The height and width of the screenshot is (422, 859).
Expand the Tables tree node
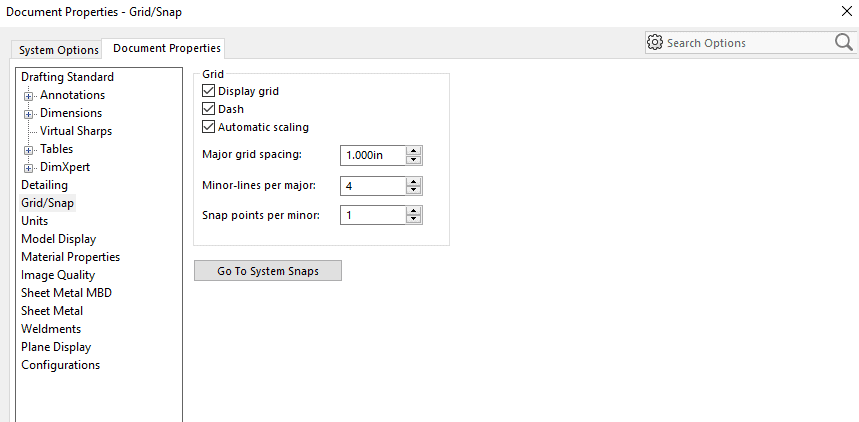29,150
